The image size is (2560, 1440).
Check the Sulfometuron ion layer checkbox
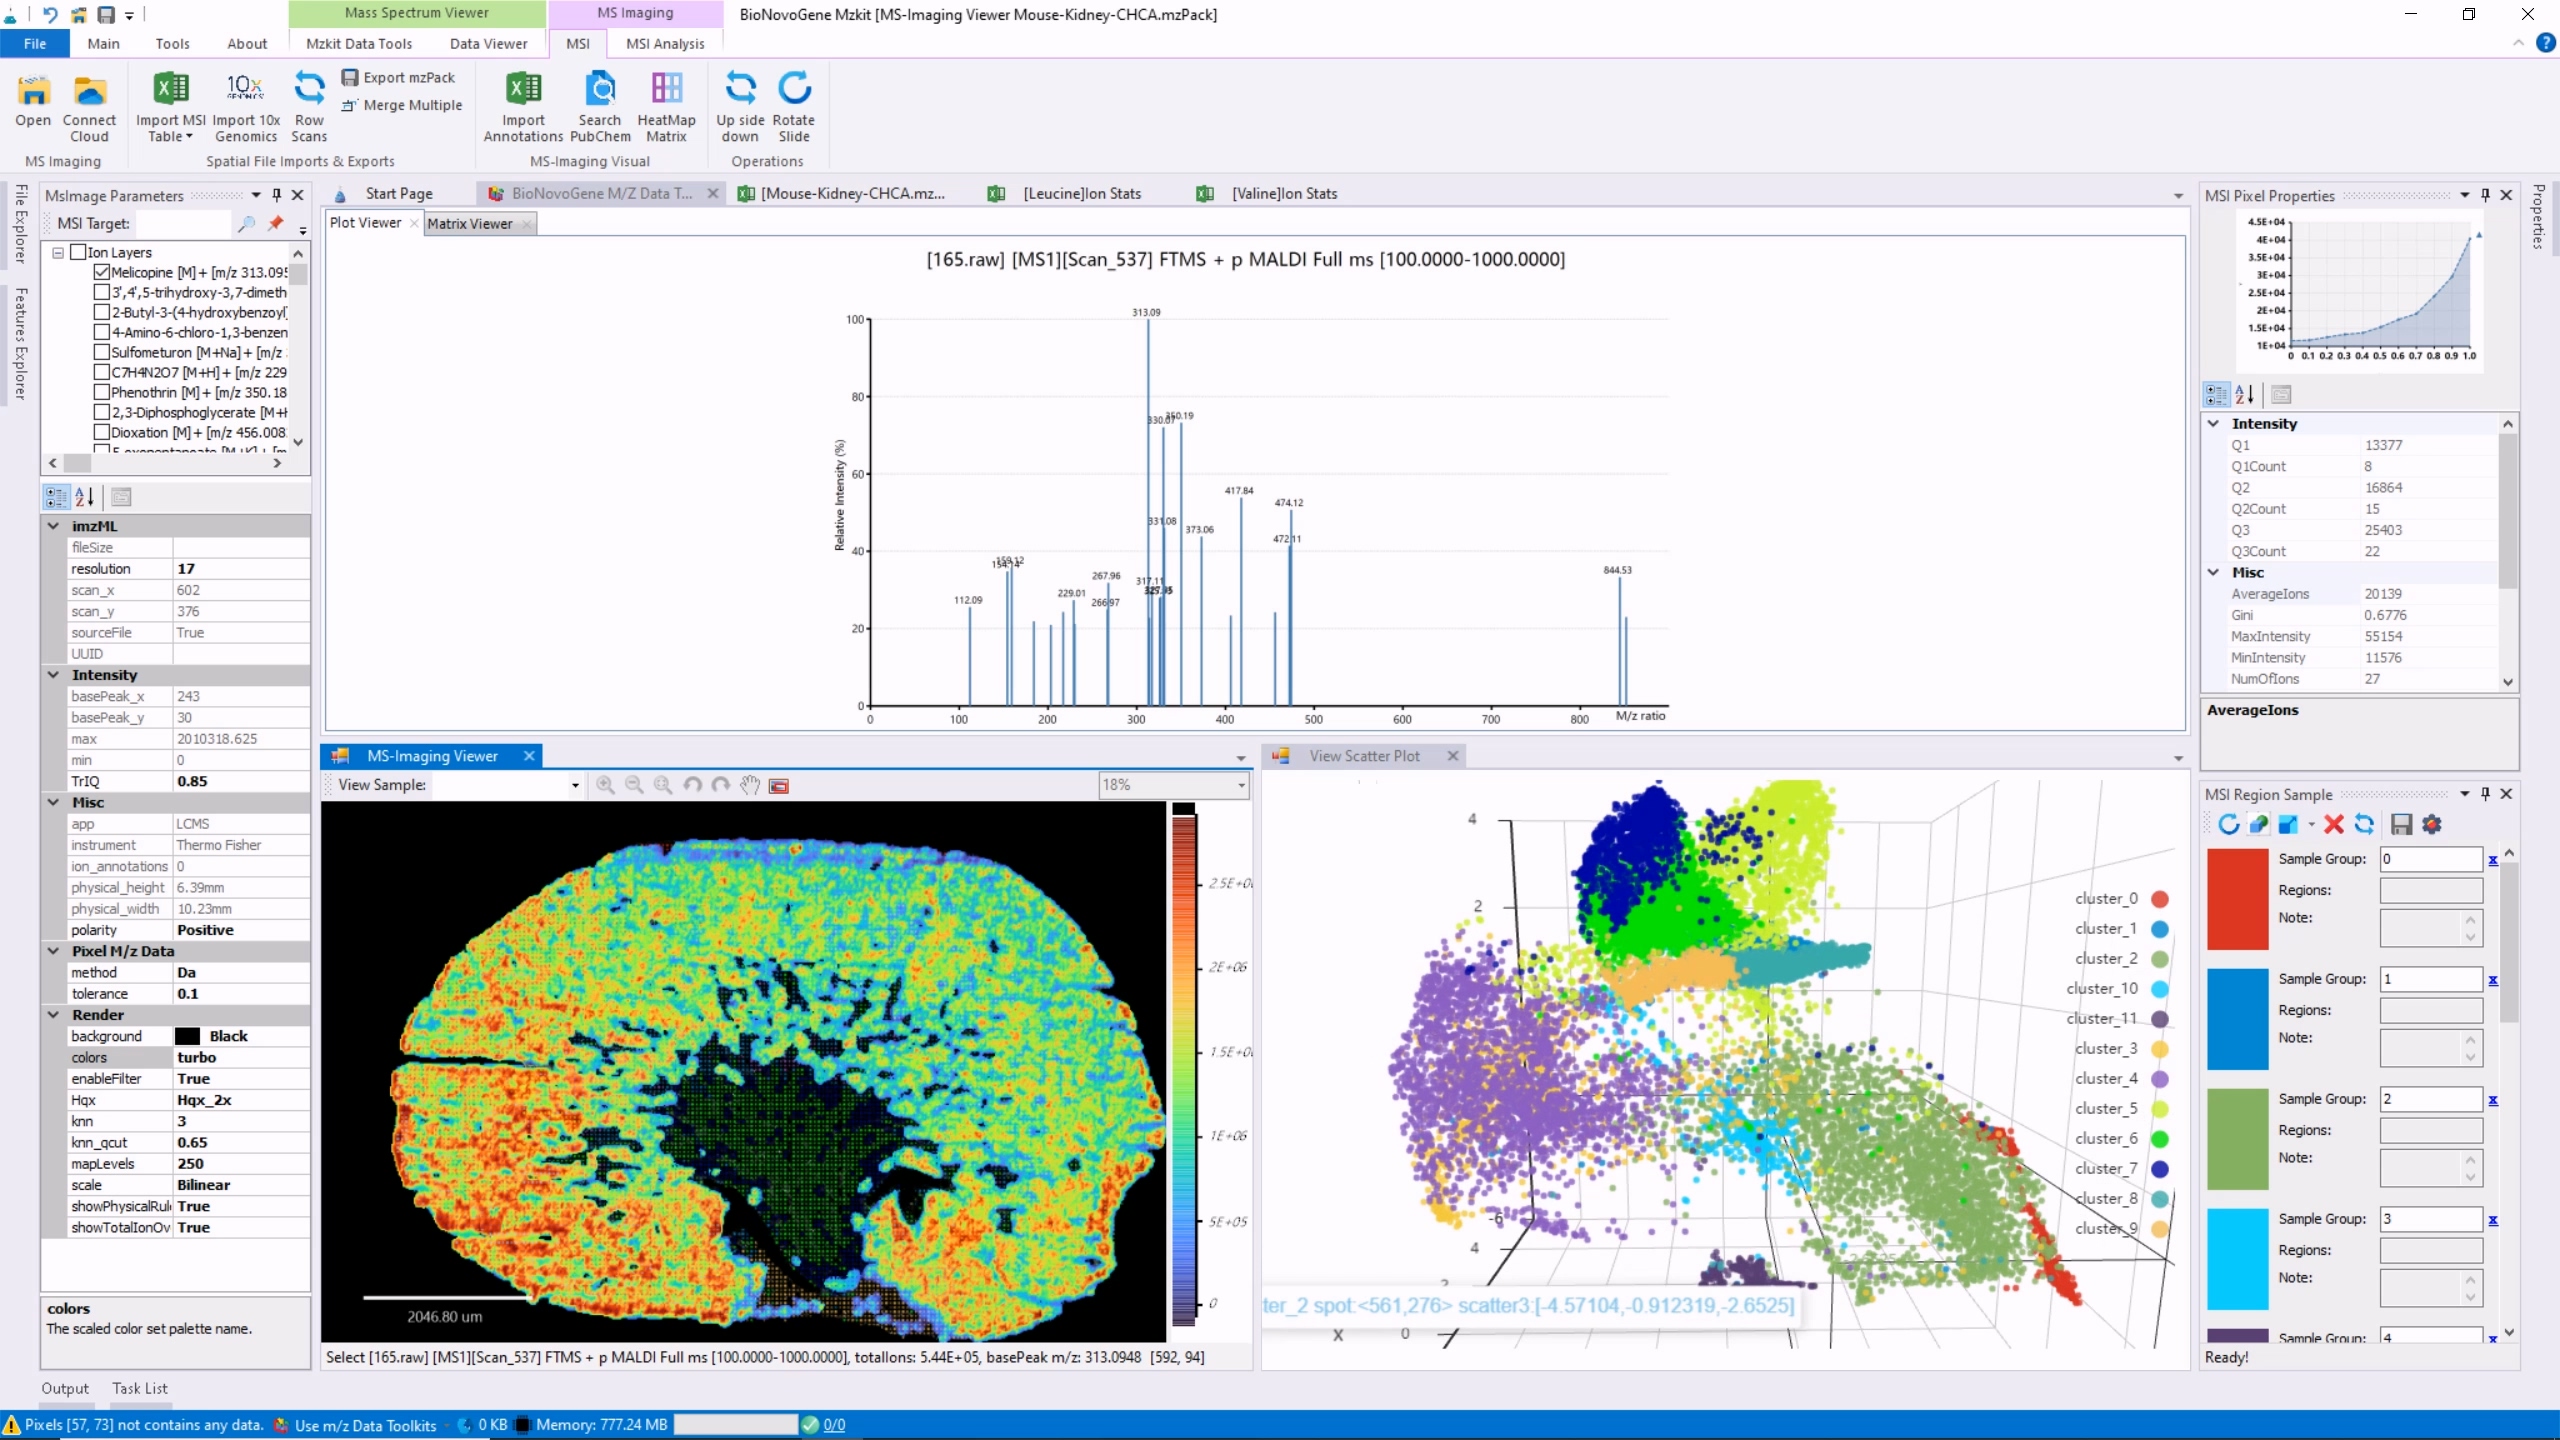click(x=101, y=352)
